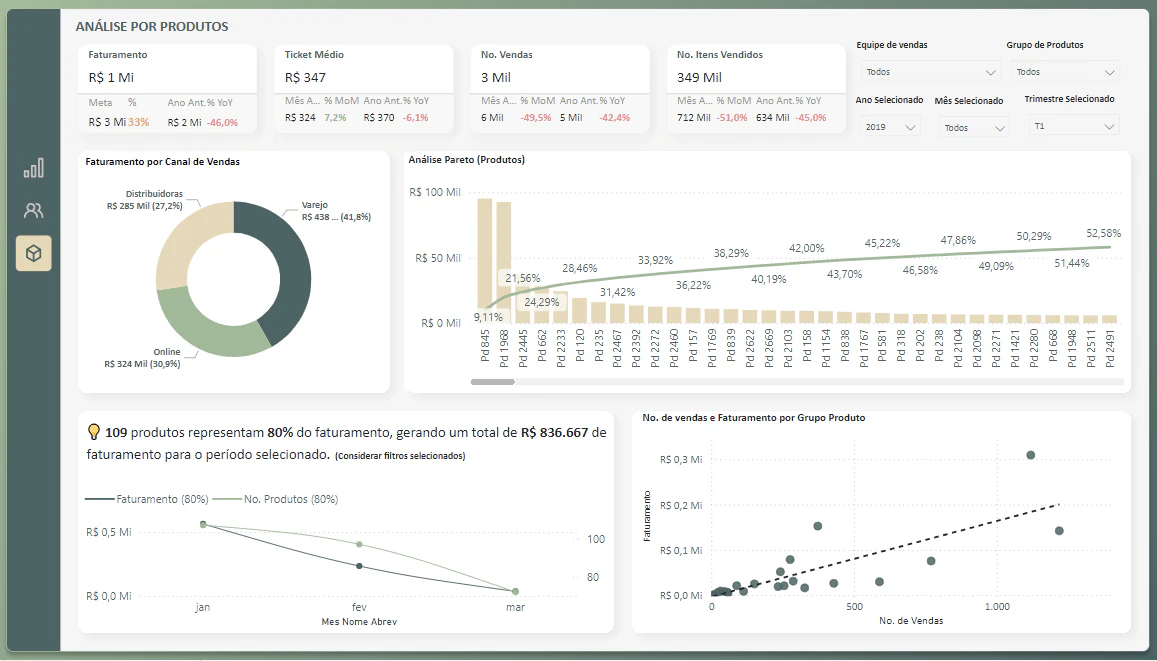Click the lightbulb insight icon

point(94,432)
